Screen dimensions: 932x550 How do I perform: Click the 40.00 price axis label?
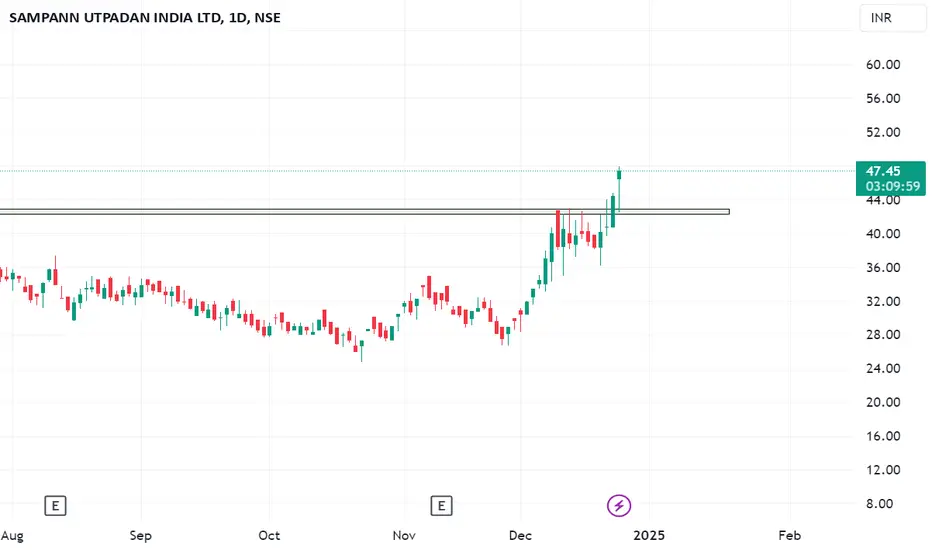pyautogui.click(x=883, y=234)
